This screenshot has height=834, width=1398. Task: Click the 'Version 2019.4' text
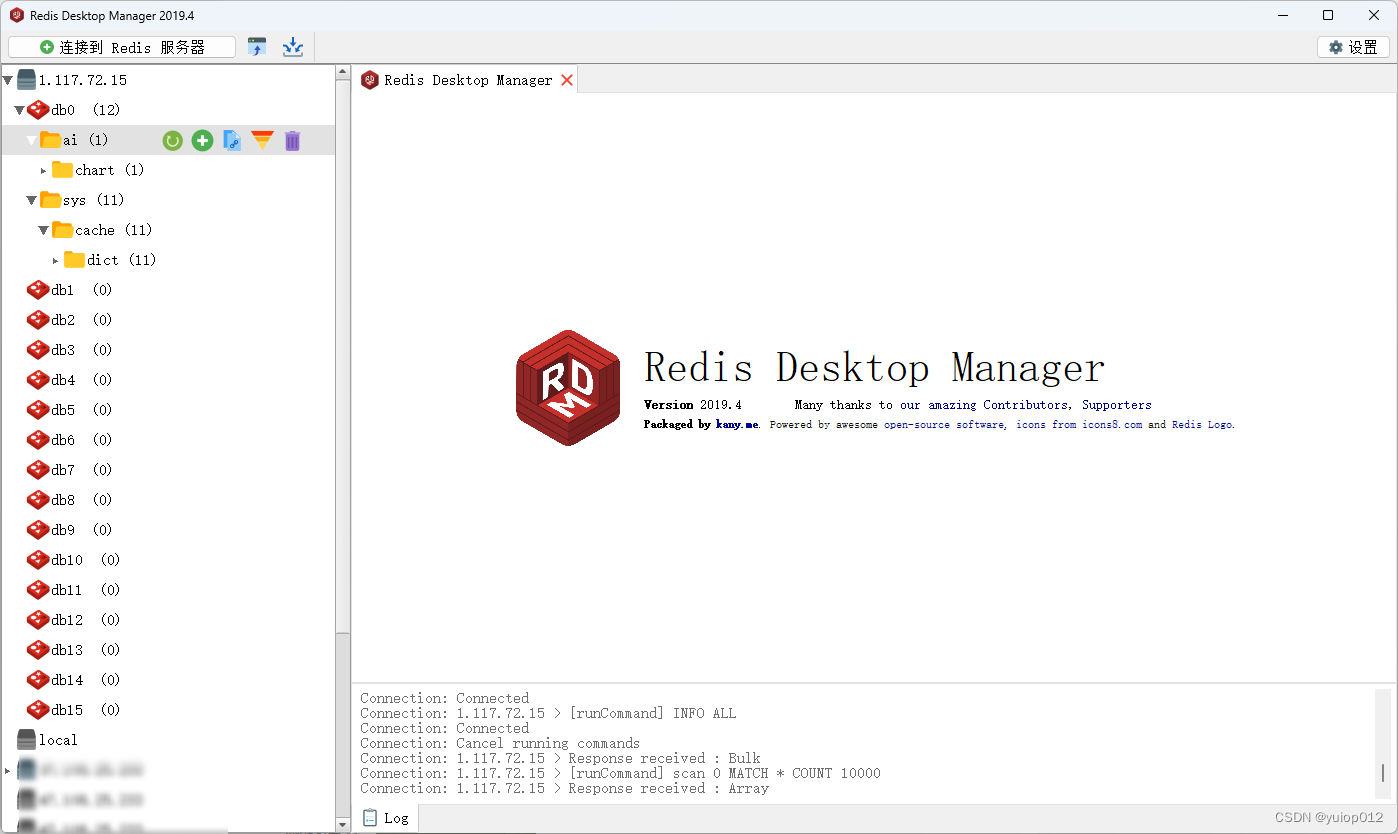[x=693, y=405]
